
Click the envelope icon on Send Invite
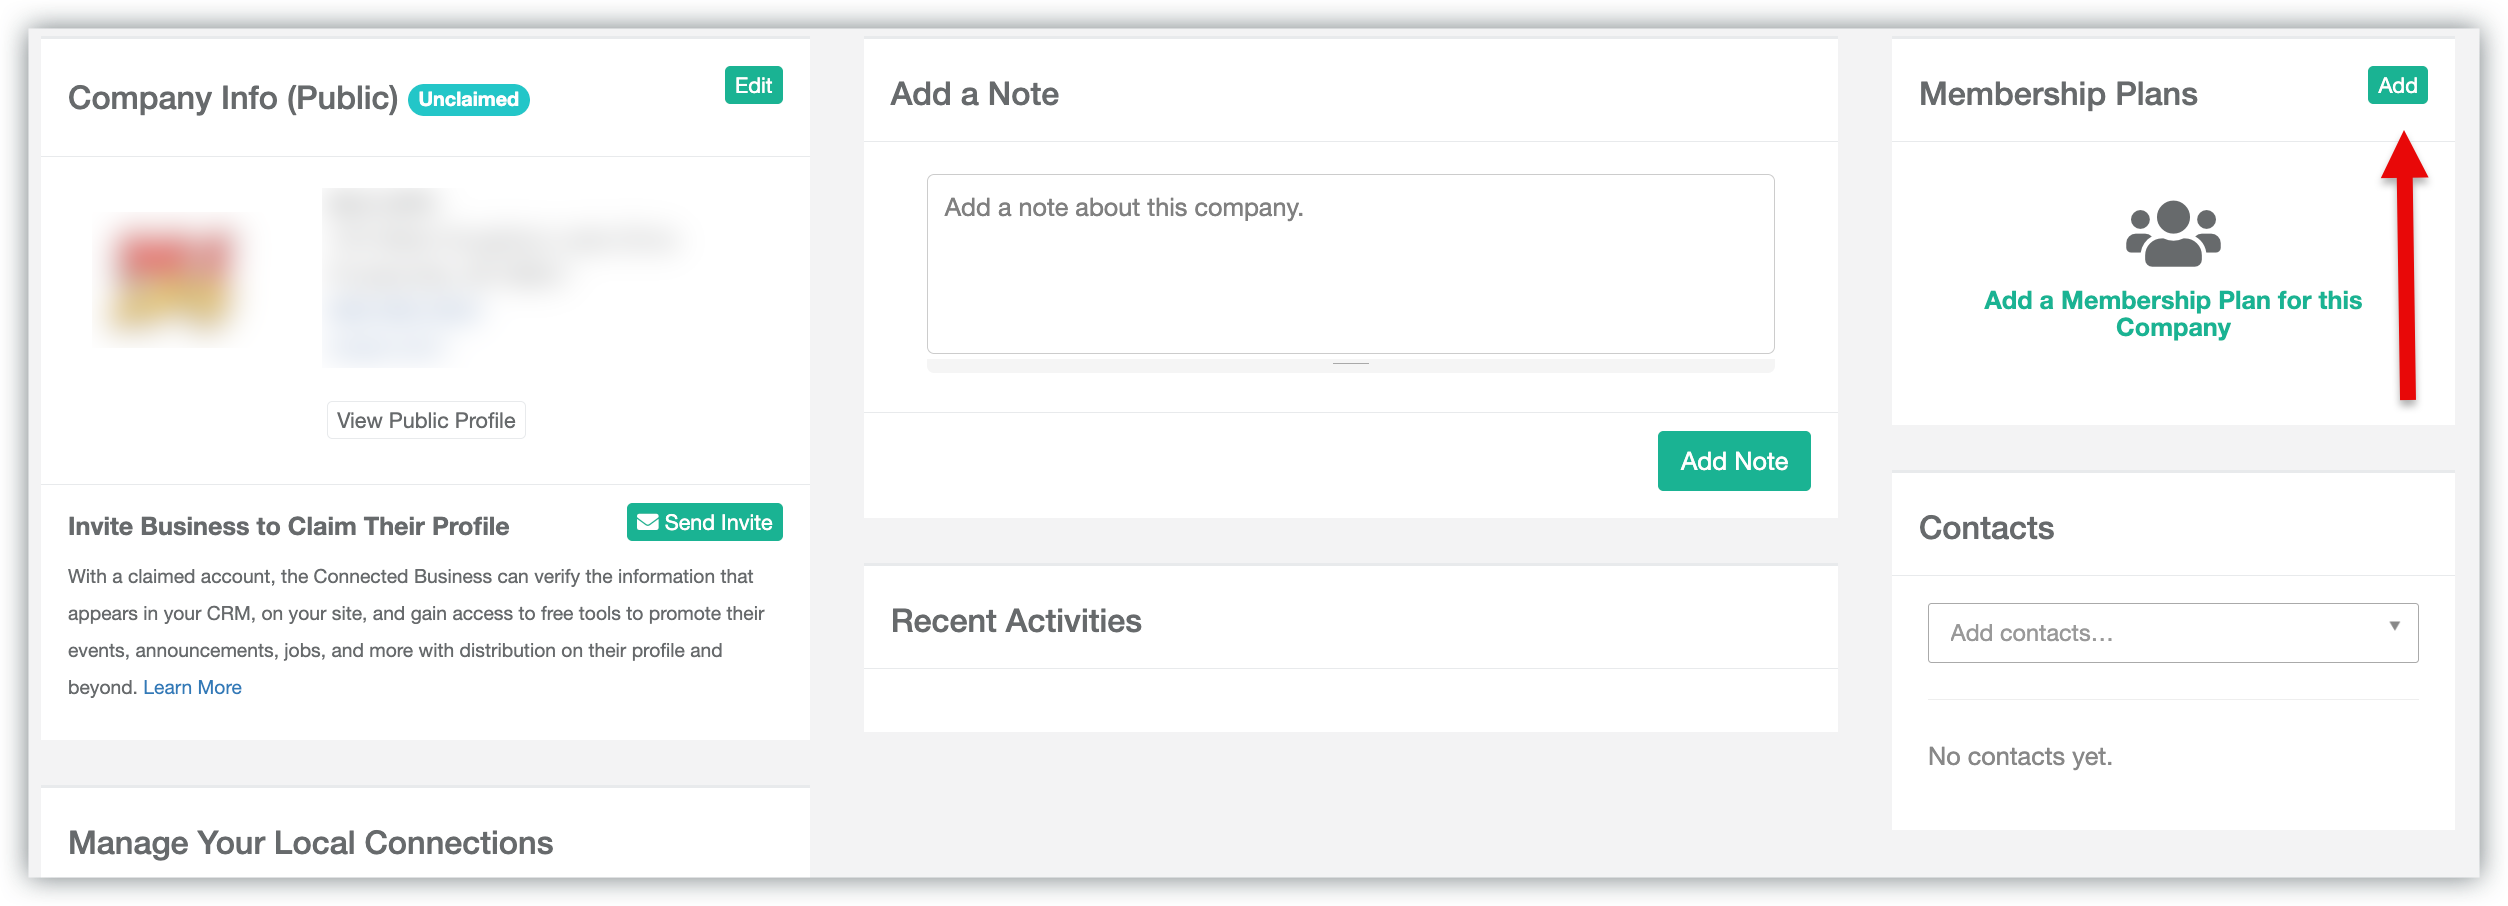(648, 522)
